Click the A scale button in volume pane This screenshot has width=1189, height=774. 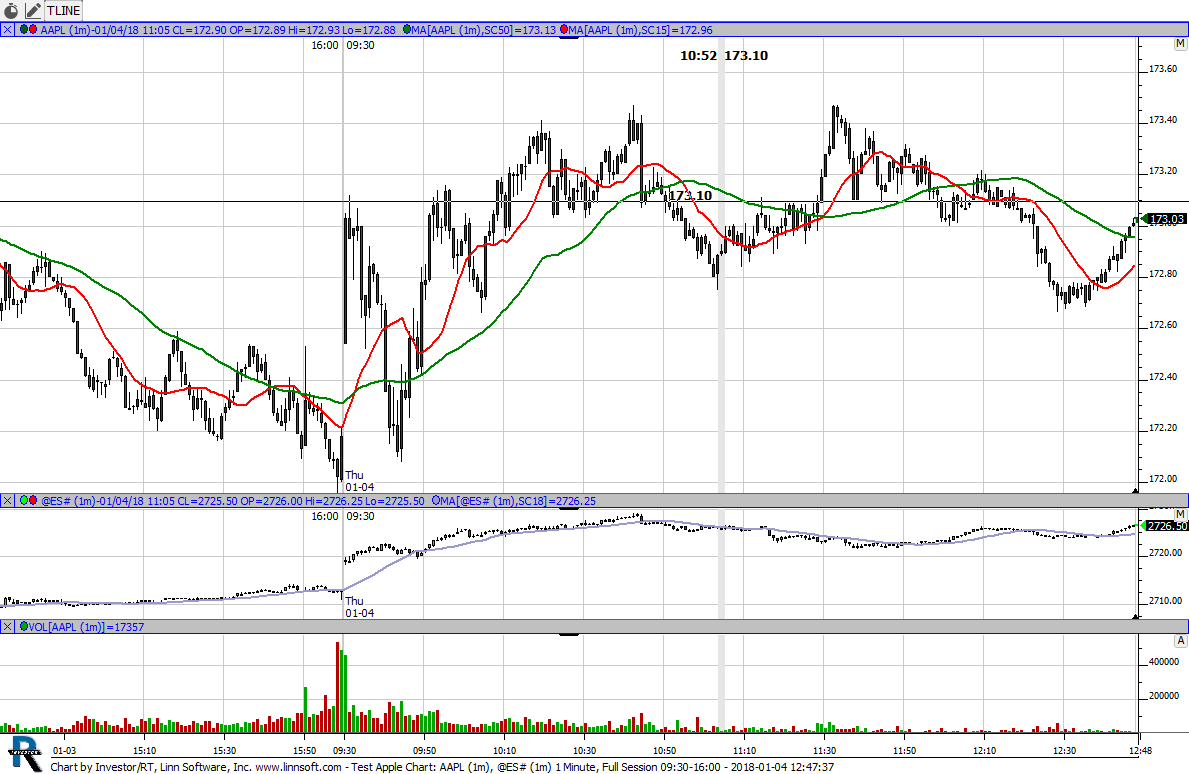[x=1181, y=641]
